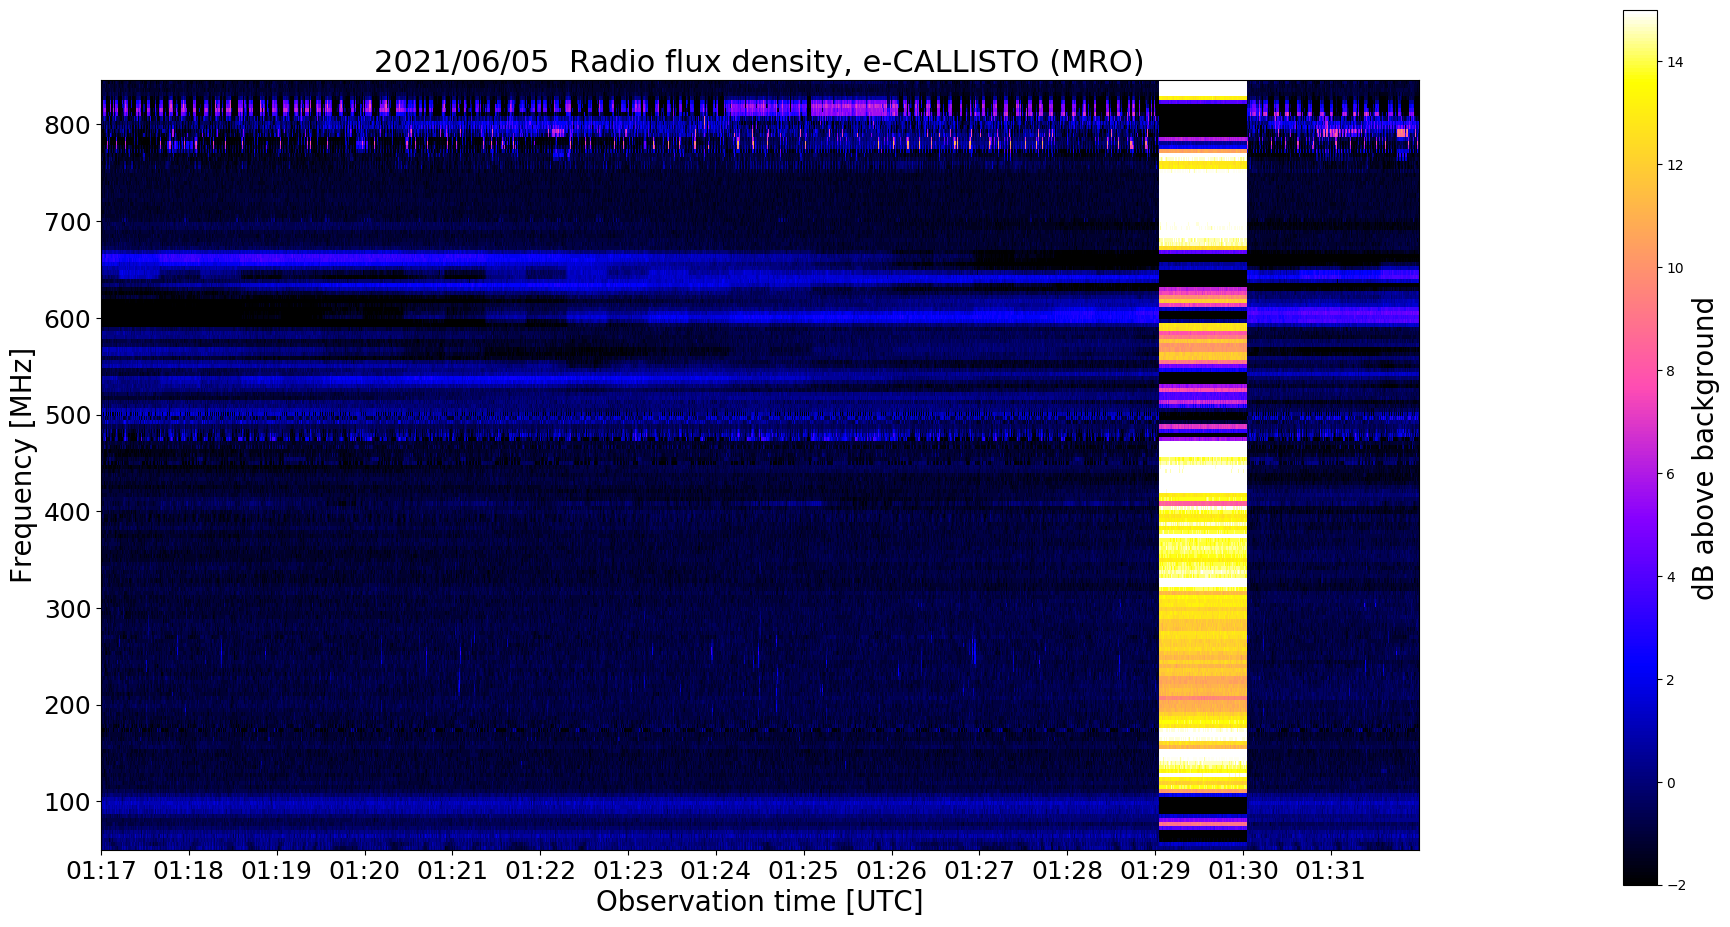
Task: Click the colorbar tick value 10
Action: pos(1675,268)
